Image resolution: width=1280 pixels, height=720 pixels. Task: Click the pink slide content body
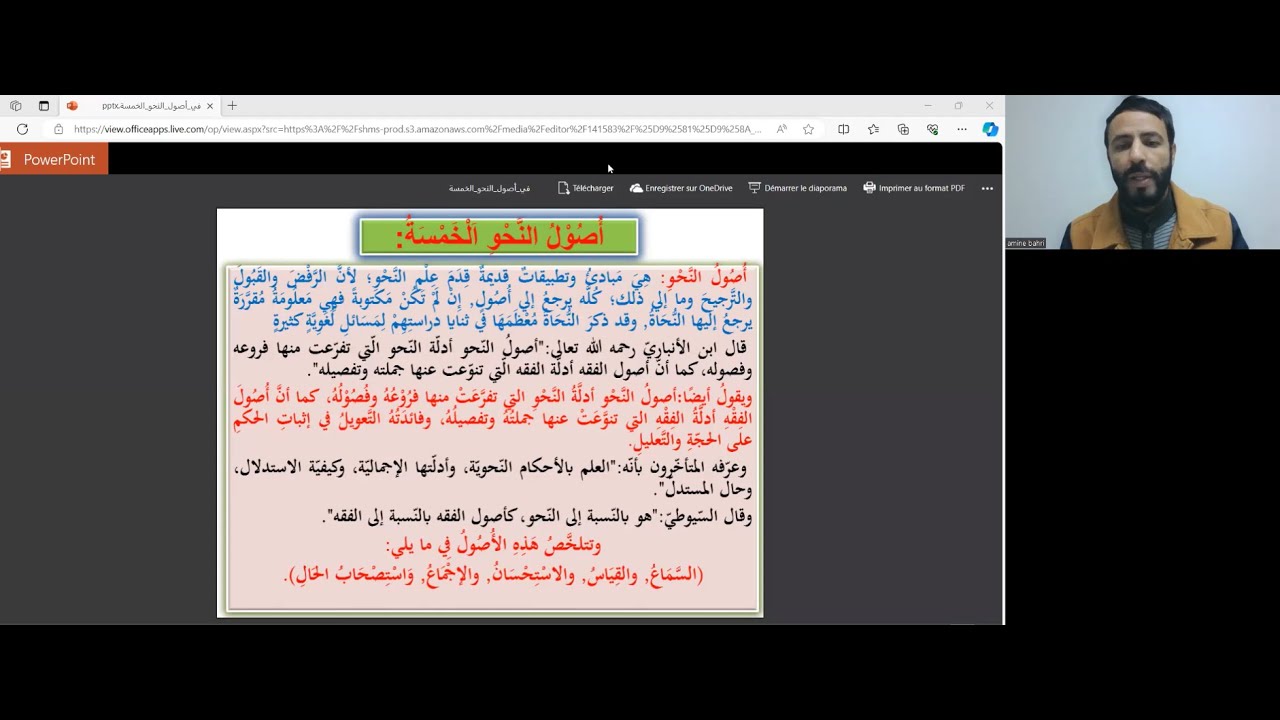coord(492,438)
